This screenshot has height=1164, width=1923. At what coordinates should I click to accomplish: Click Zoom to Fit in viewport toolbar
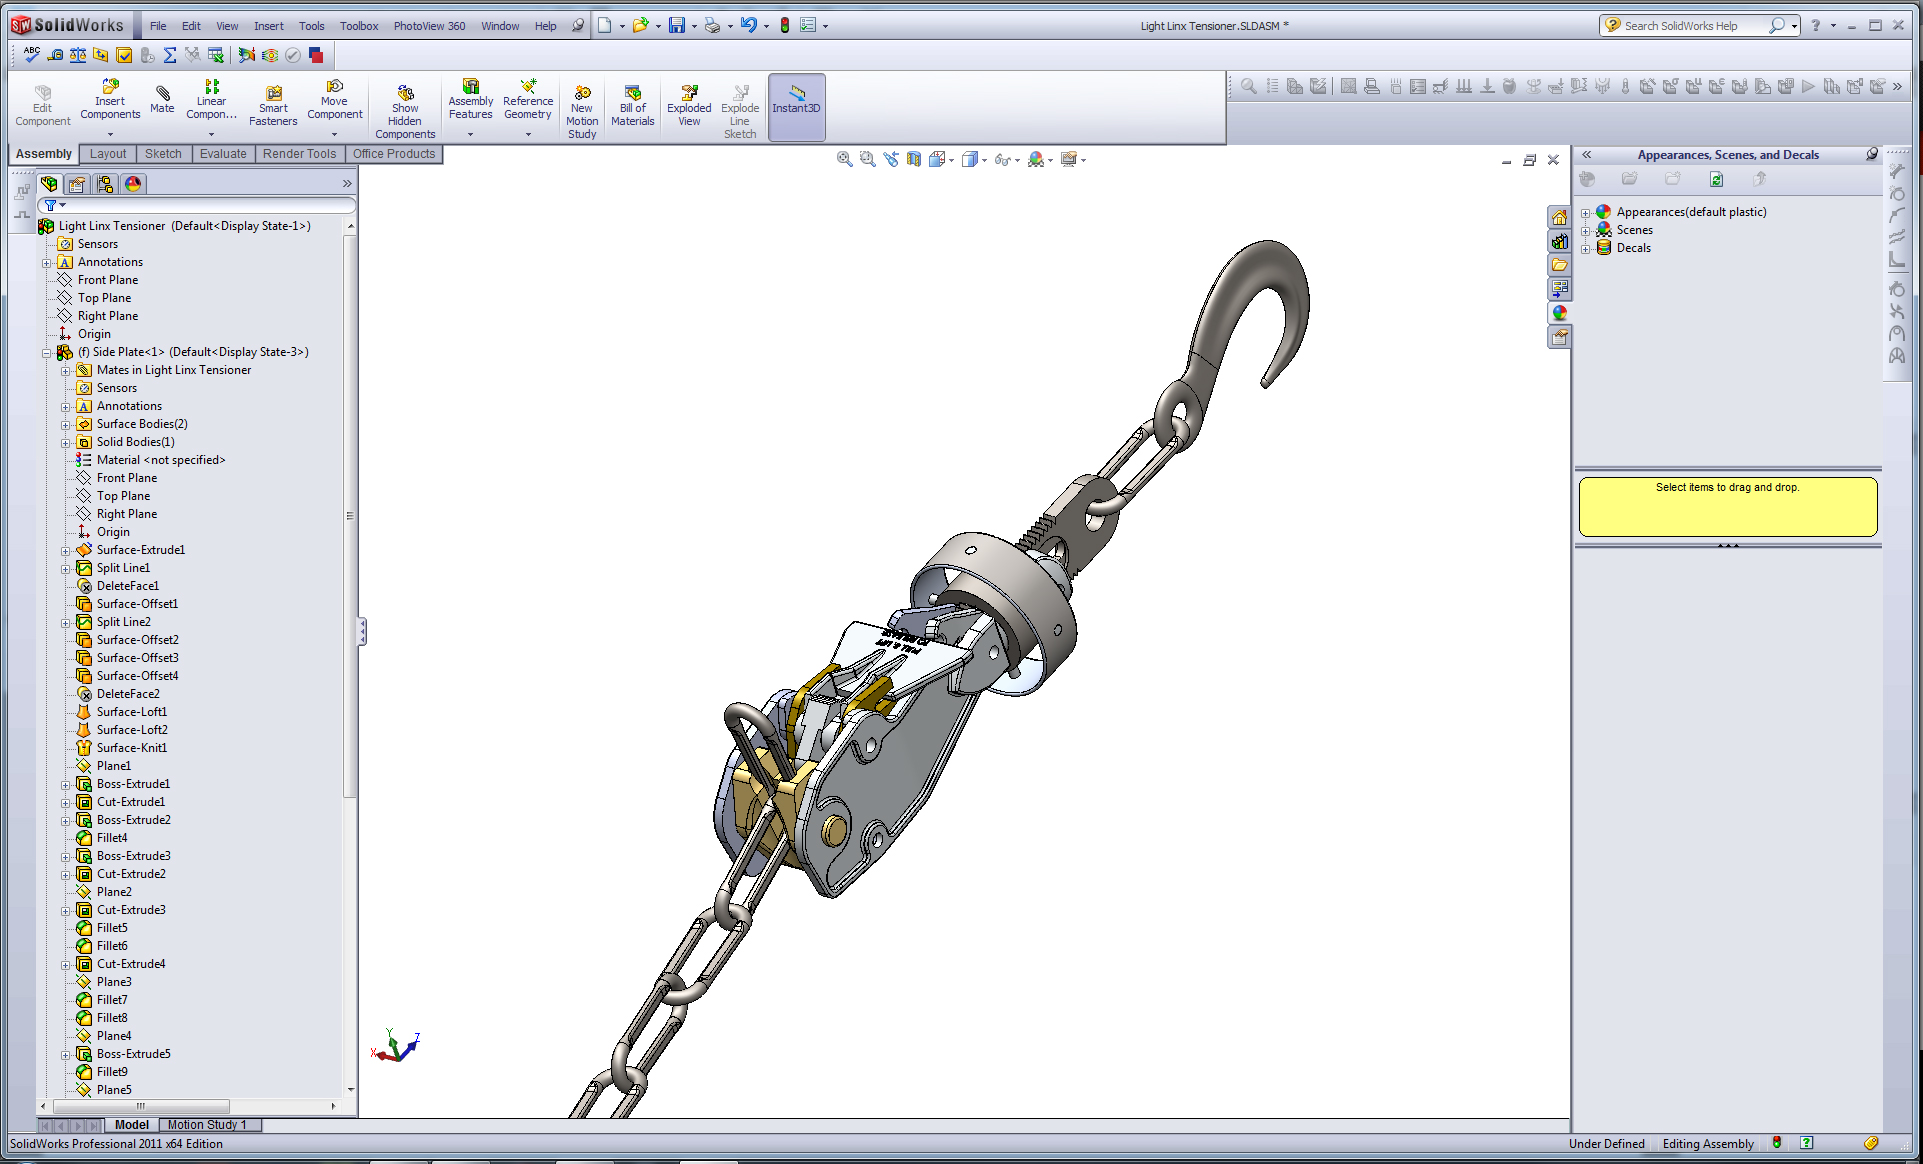pyautogui.click(x=845, y=159)
